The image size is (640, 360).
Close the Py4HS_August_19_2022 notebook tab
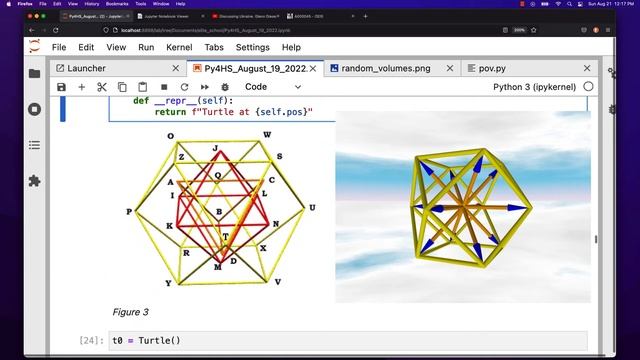313,69
